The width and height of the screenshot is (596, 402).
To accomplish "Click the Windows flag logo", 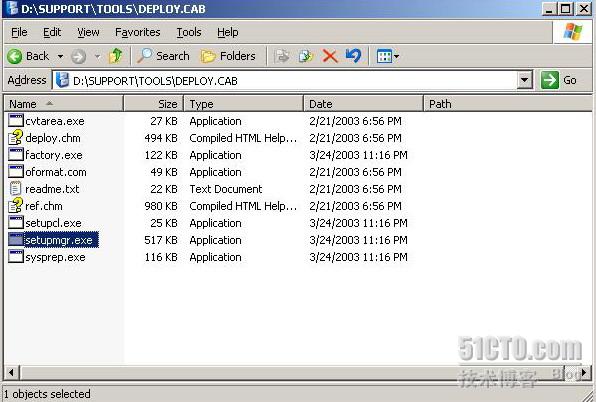I will point(572,32).
